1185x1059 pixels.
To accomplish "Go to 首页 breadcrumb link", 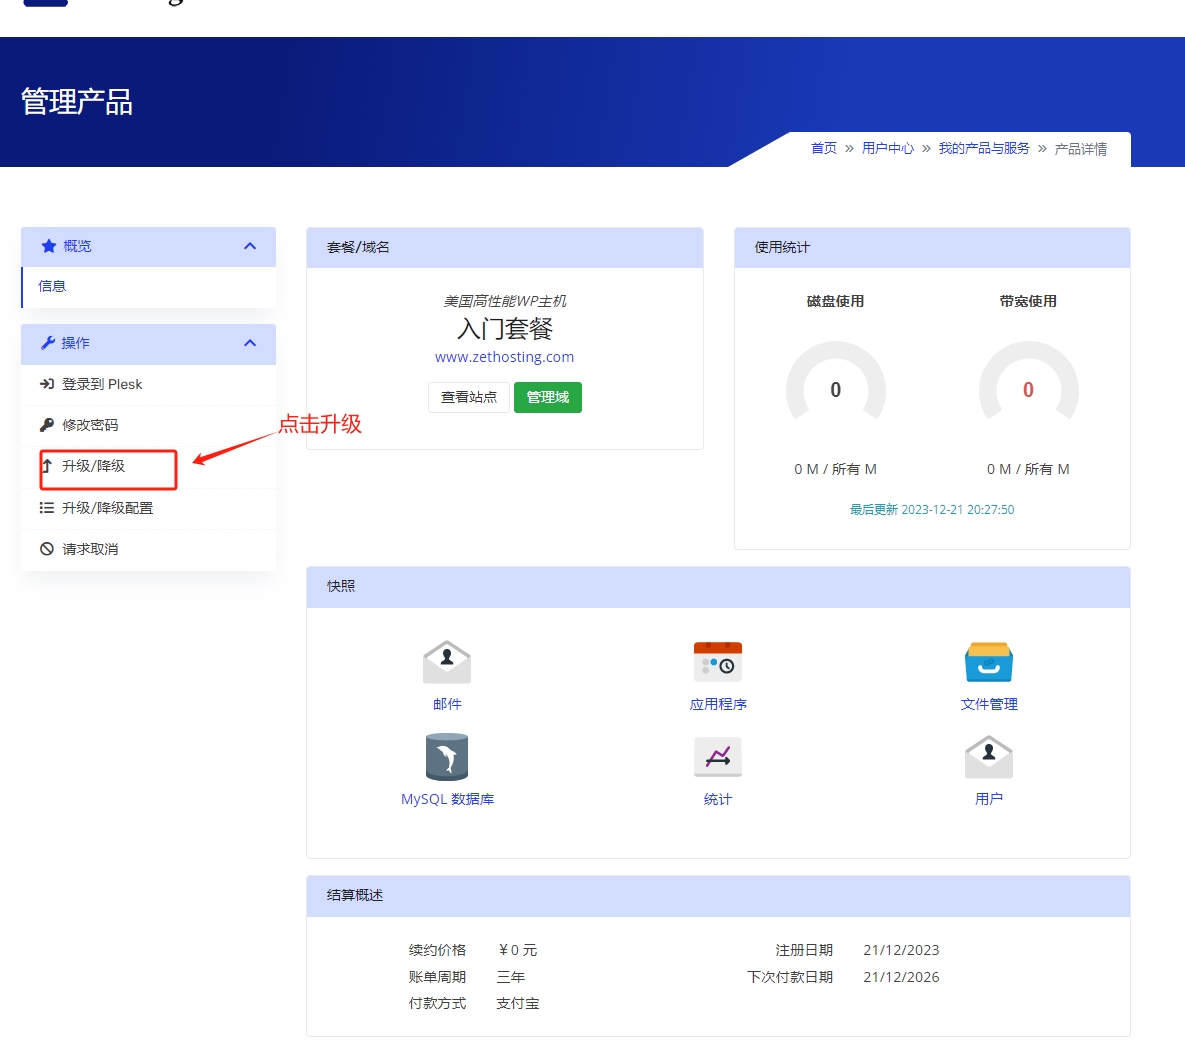I will [824, 148].
